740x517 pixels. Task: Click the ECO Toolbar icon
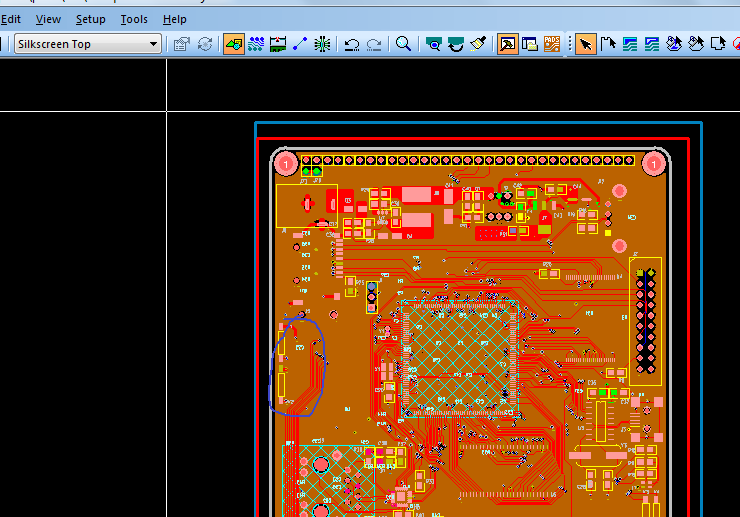pyautogui.click(x=300, y=44)
